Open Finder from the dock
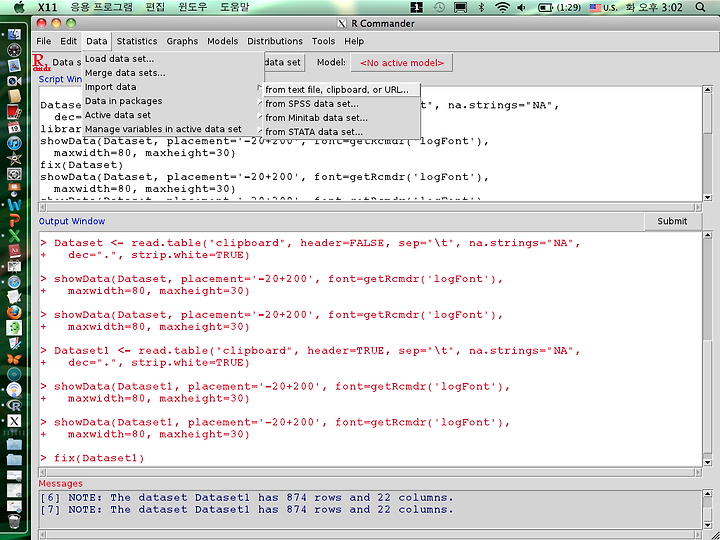Screen dimensions: 720x540 click(14, 35)
